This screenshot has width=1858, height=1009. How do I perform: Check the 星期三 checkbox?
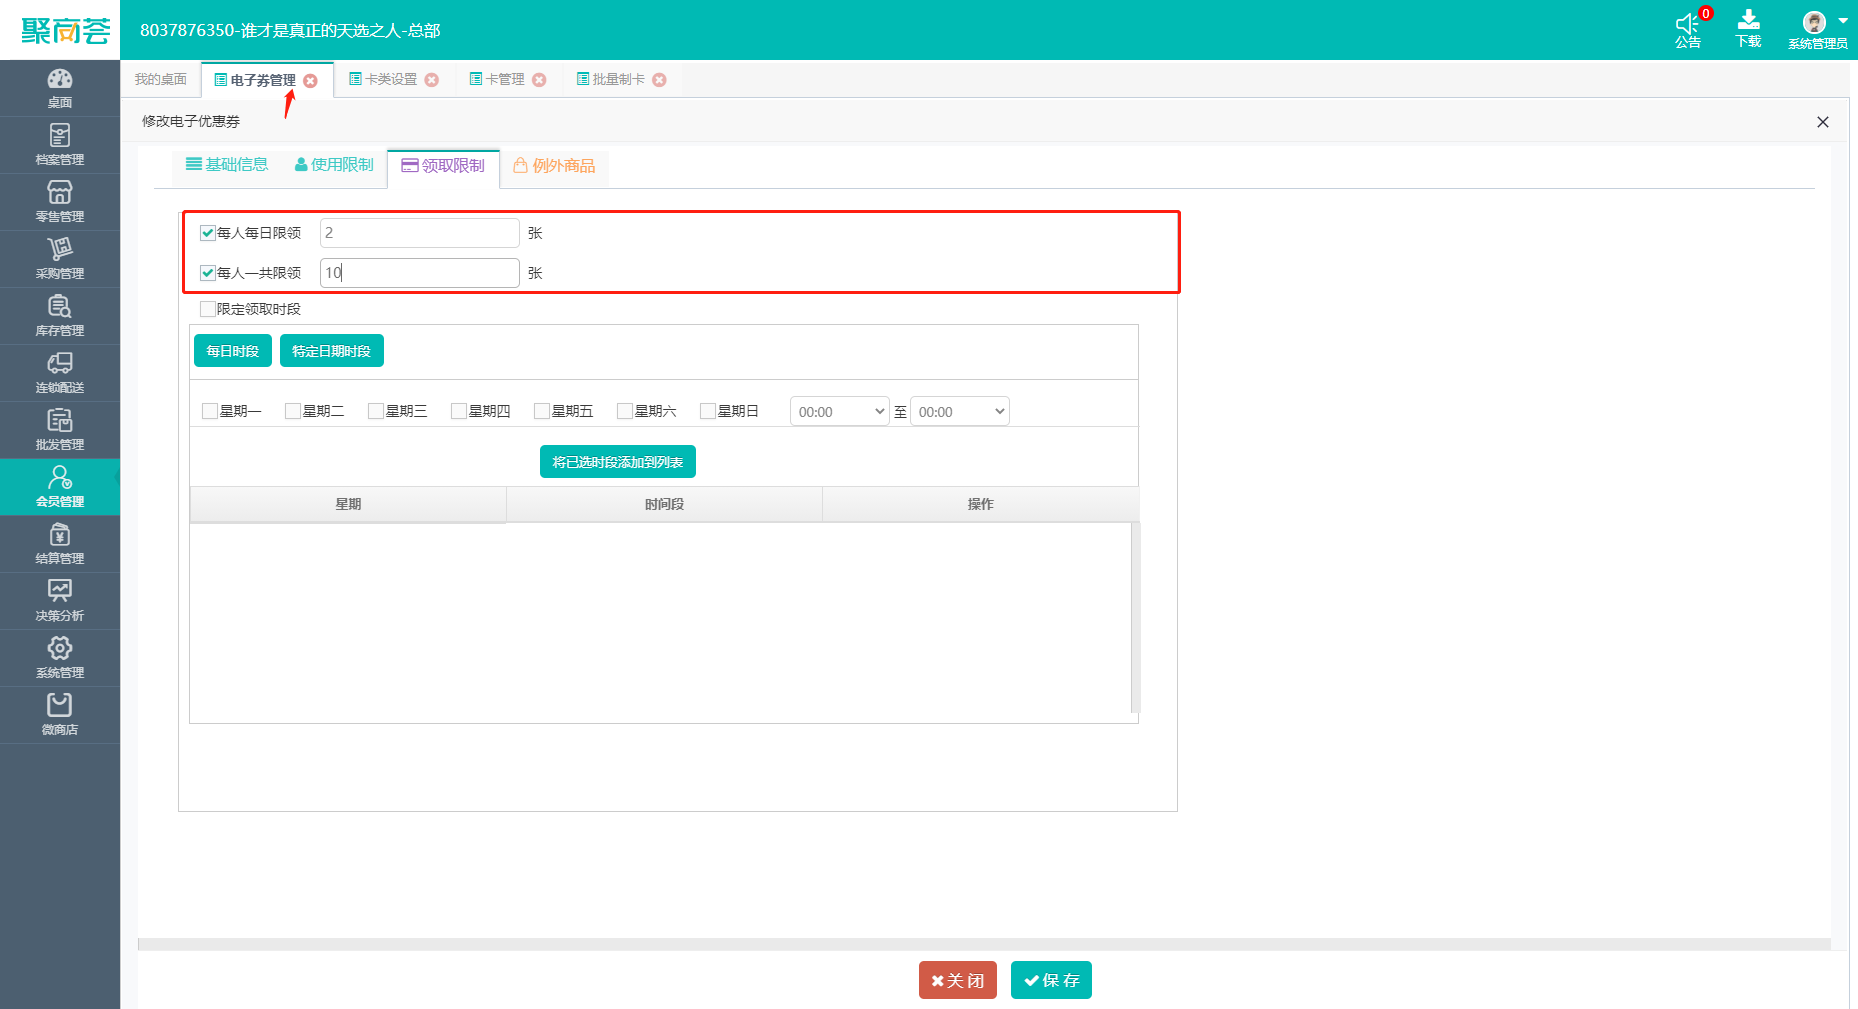click(x=376, y=411)
